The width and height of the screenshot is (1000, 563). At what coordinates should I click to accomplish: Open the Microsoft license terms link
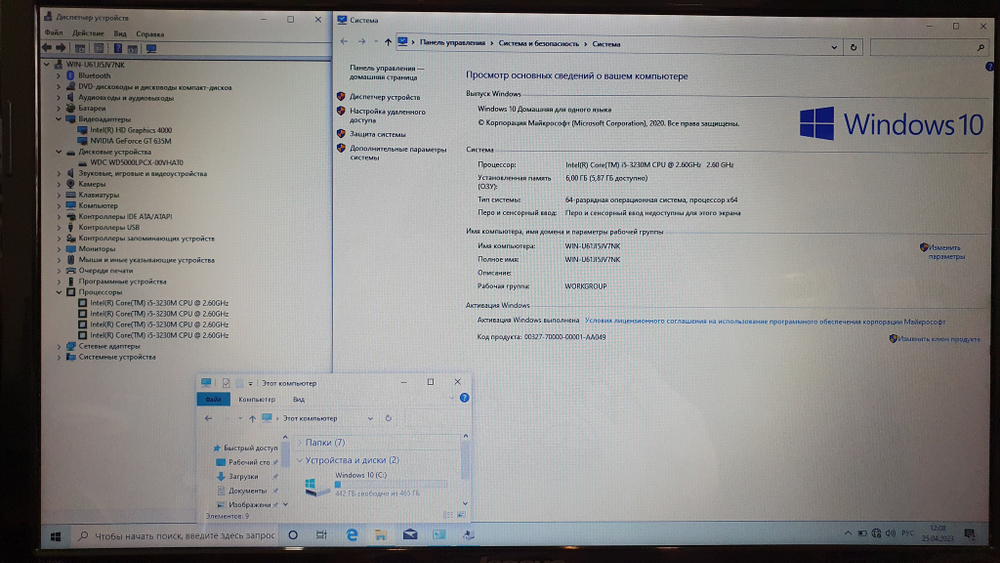pos(765,321)
